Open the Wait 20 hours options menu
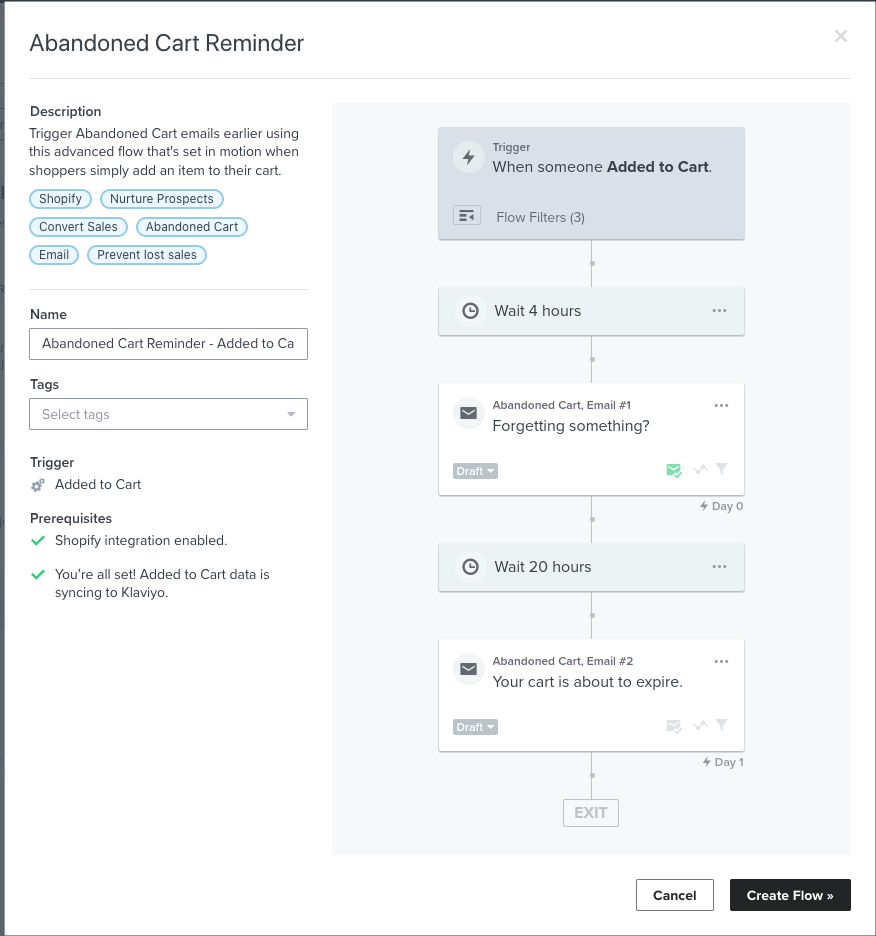876x936 pixels. [x=720, y=566]
